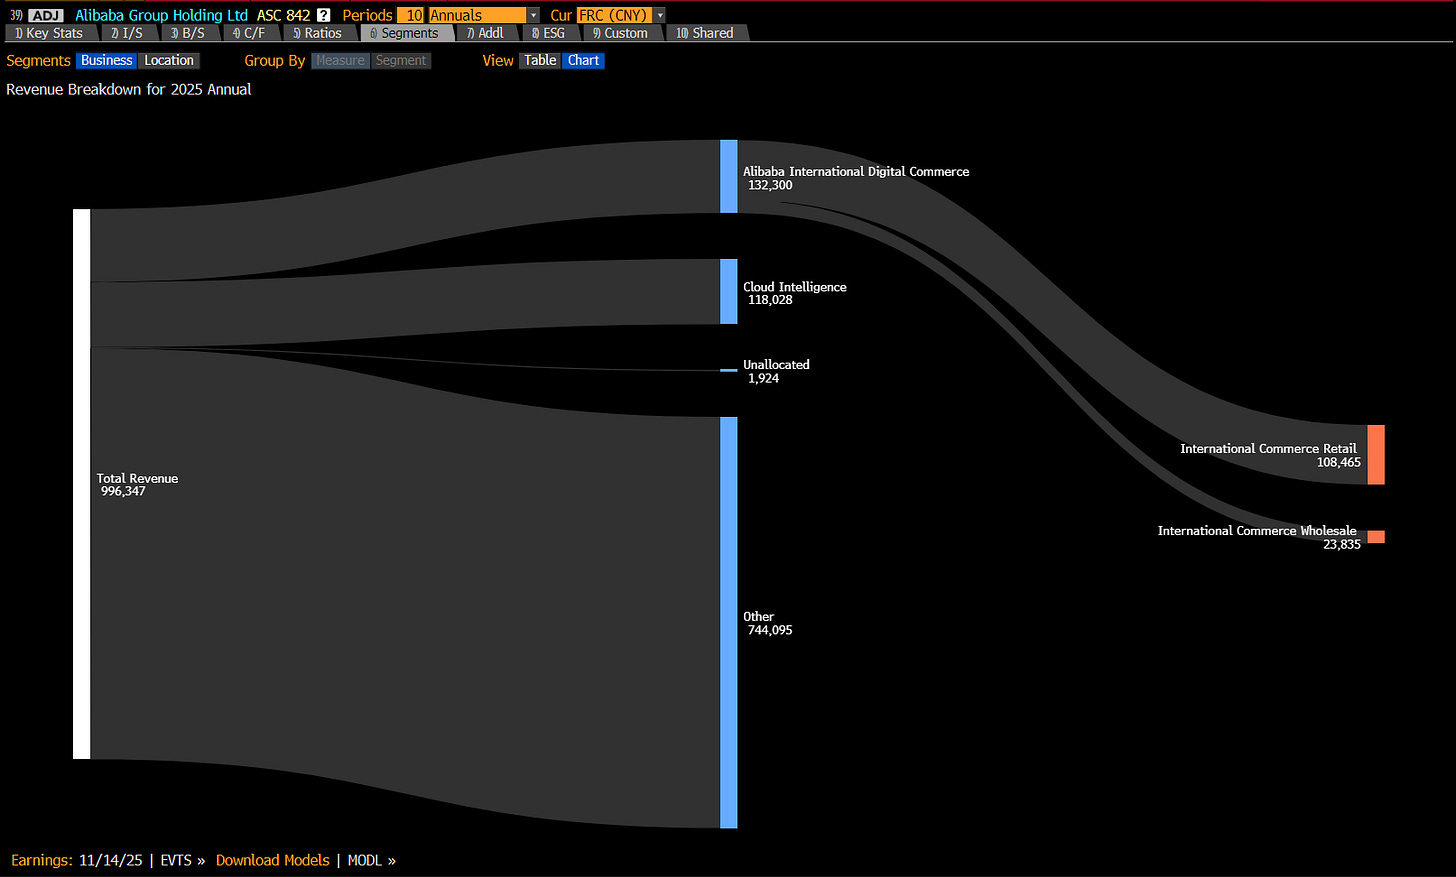Open the Shared tab
The image size is (1456, 877).
tap(706, 33)
